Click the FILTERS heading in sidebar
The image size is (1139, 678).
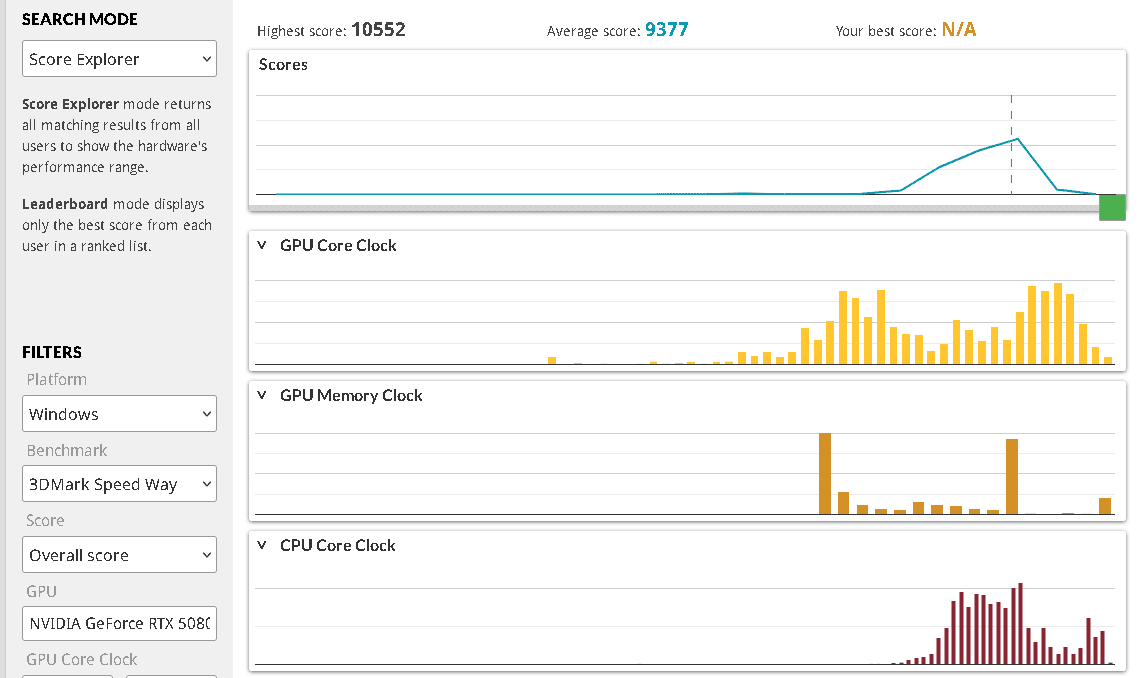(52, 352)
